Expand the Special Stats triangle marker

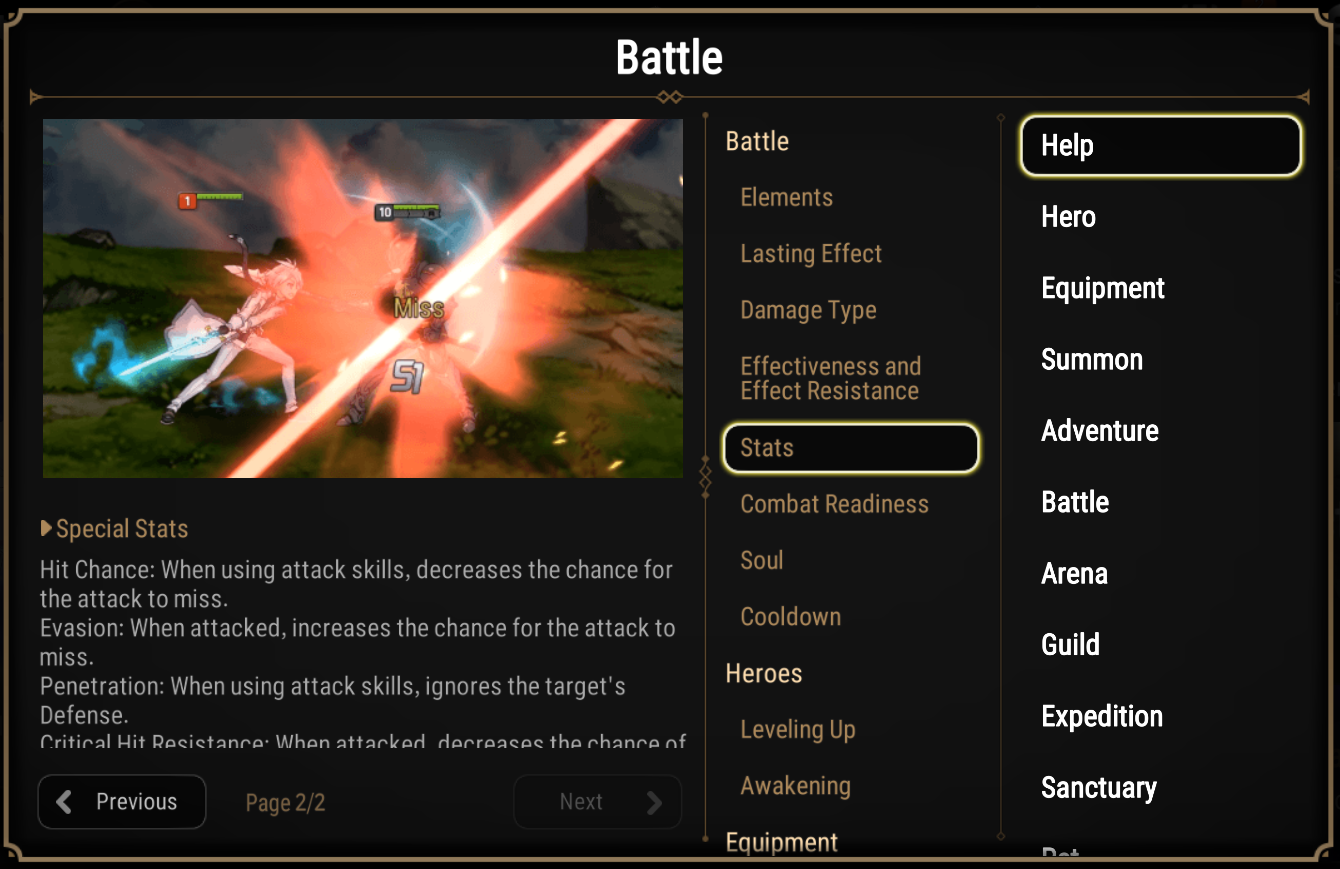[x=46, y=528]
